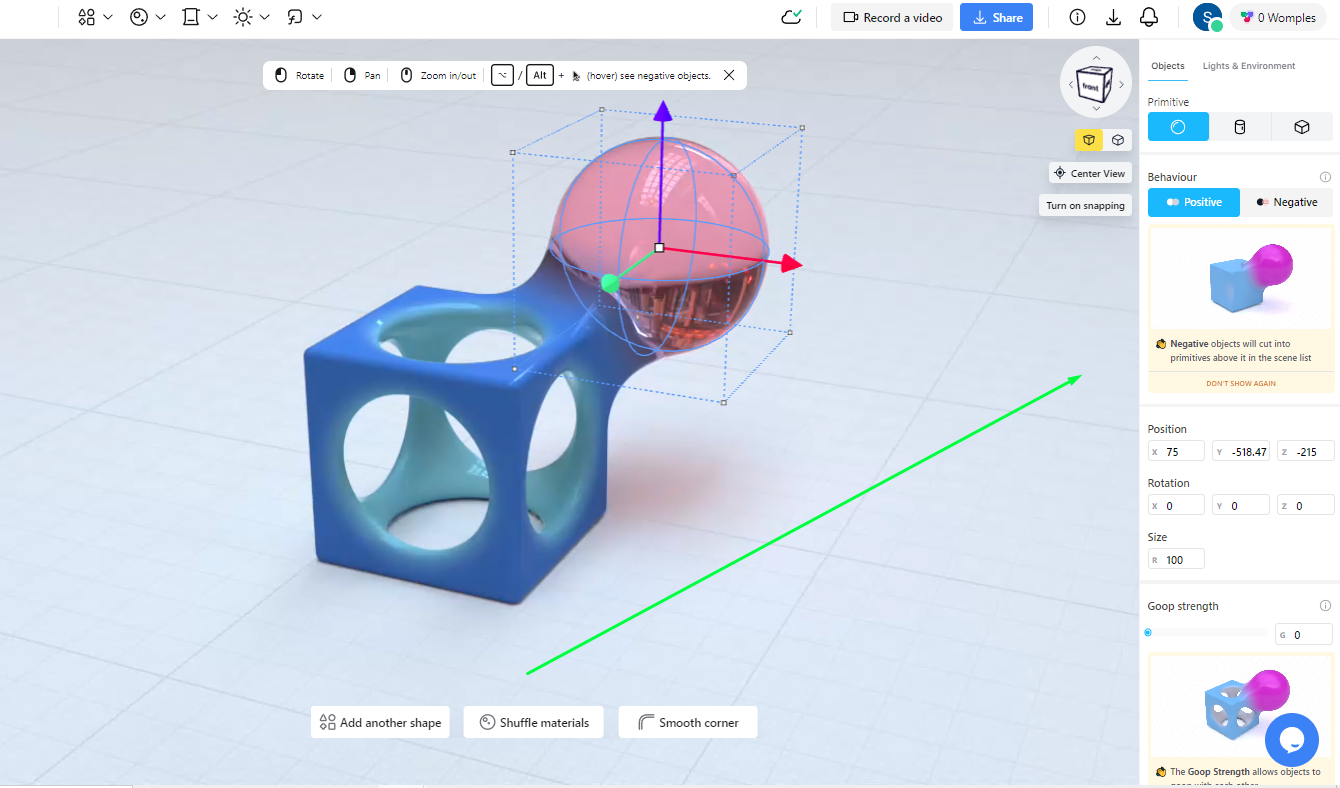Click the Rotation Y field
Viewport: 1340px width, 788px height.
pyautogui.click(x=1241, y=505)
